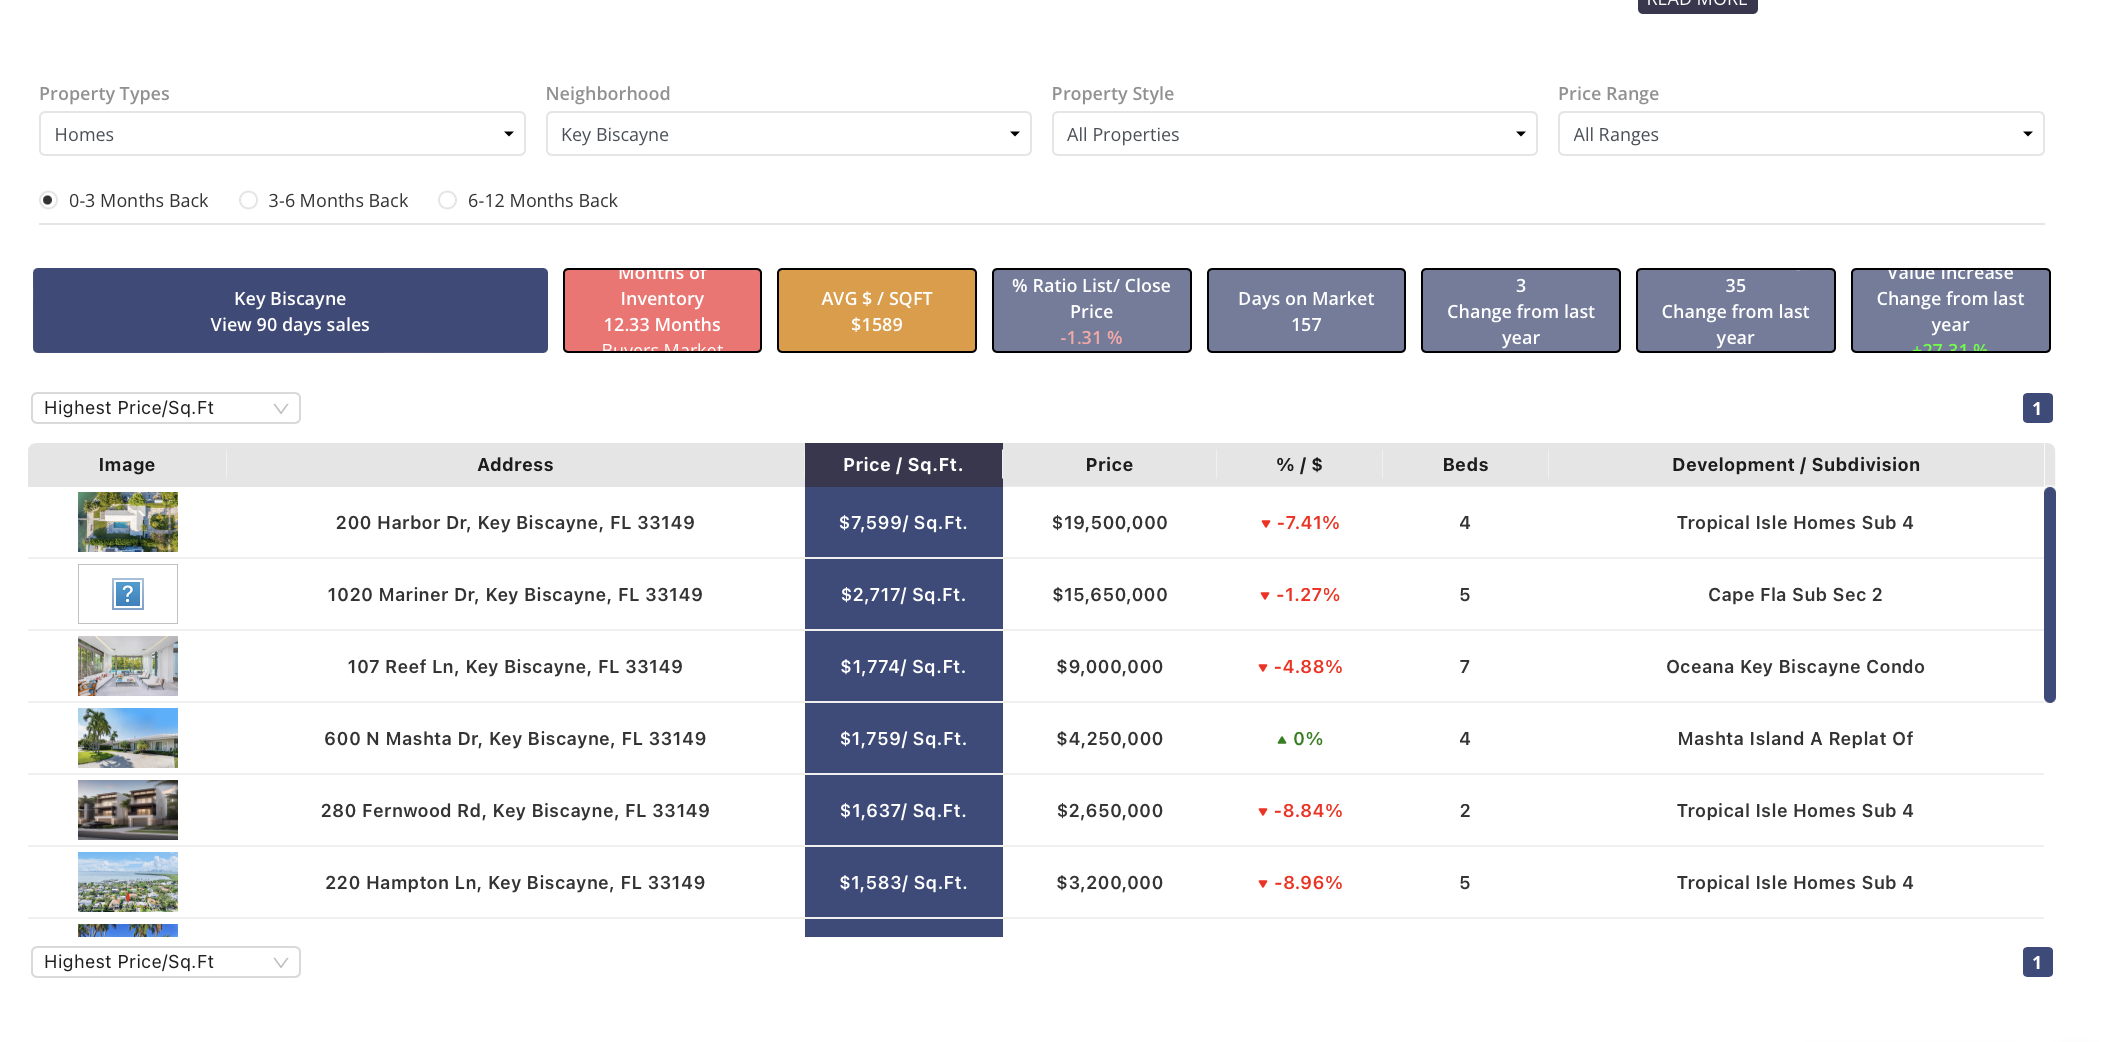The image size is (2112, 1042).
Task: Select the 3-6 Months Back option
Action: click(248, 200)
